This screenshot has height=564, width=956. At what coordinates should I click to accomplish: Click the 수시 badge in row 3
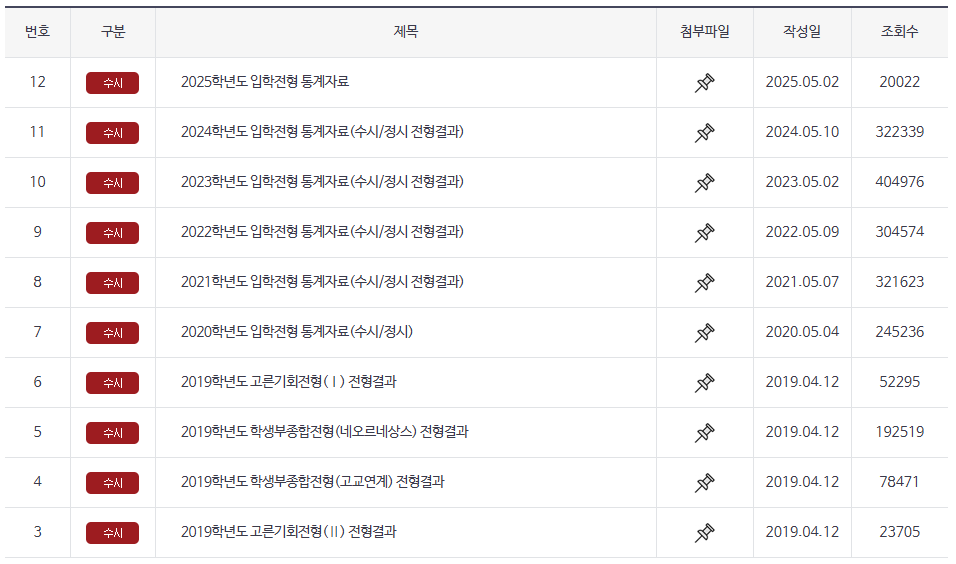[x=112, y=533]
